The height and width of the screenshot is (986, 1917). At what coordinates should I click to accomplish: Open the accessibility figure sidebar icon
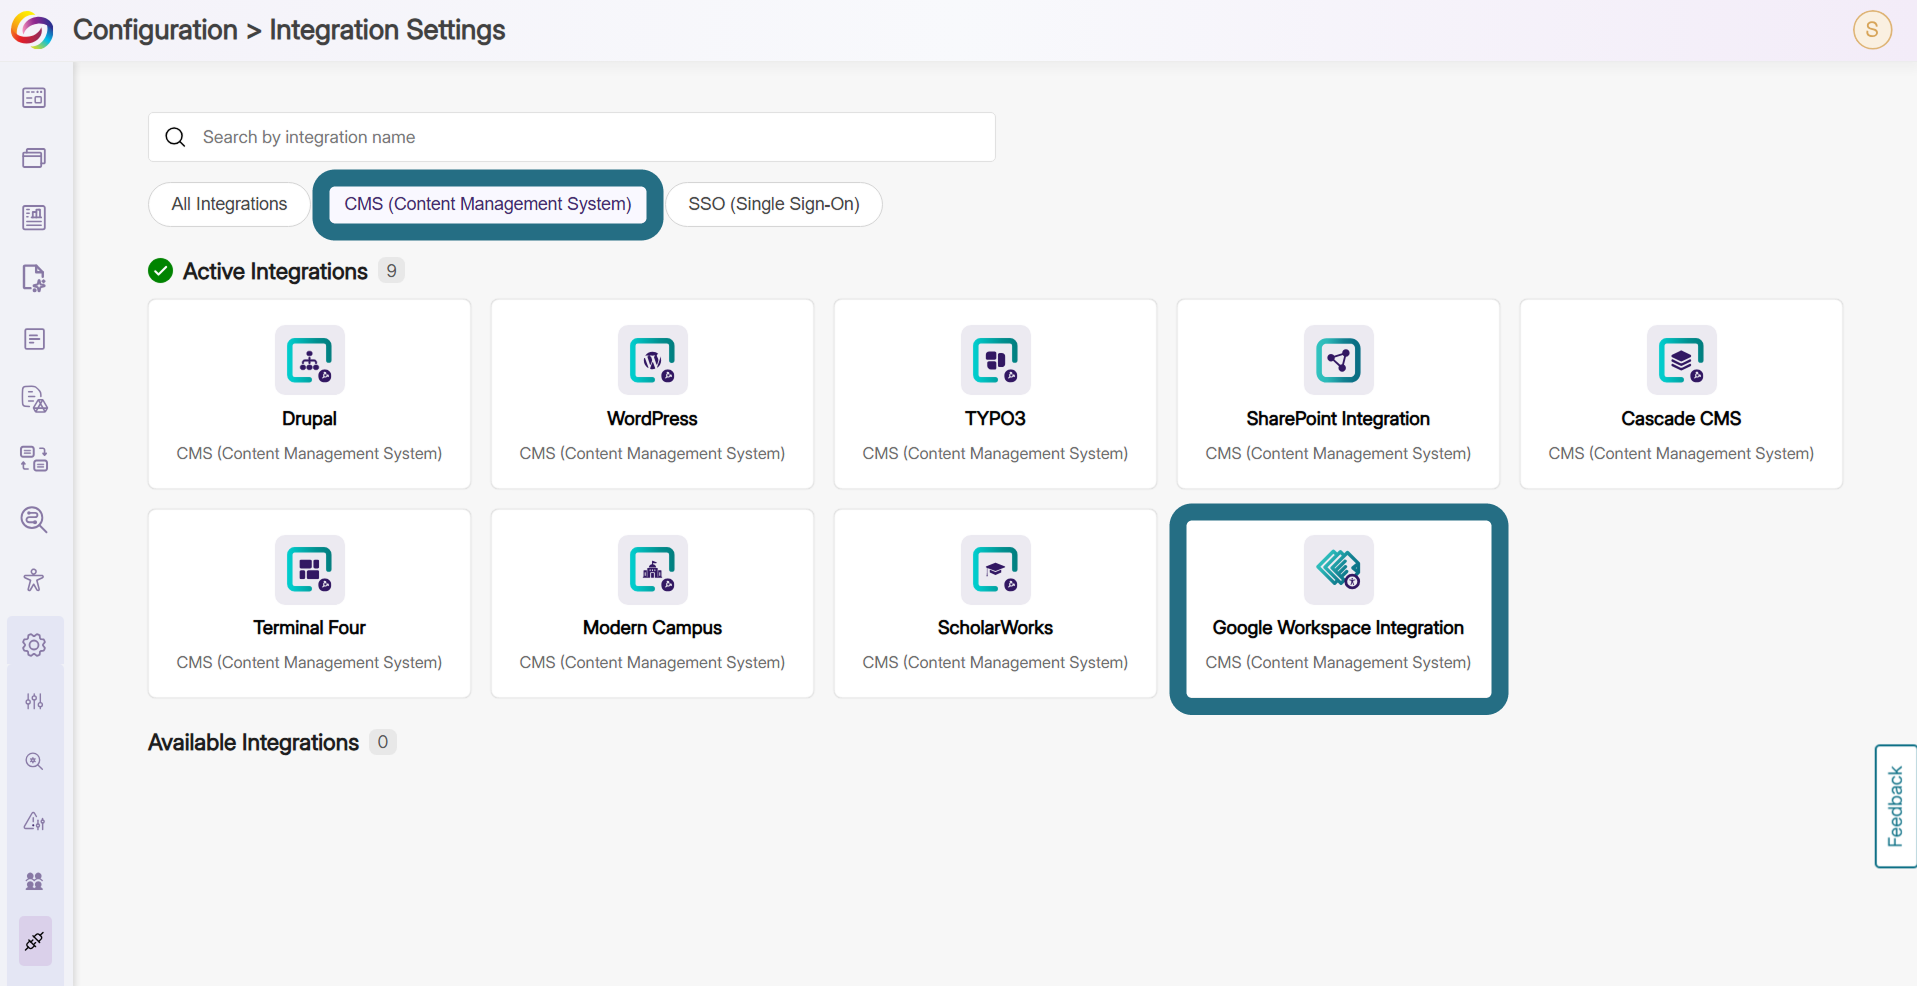34,580
